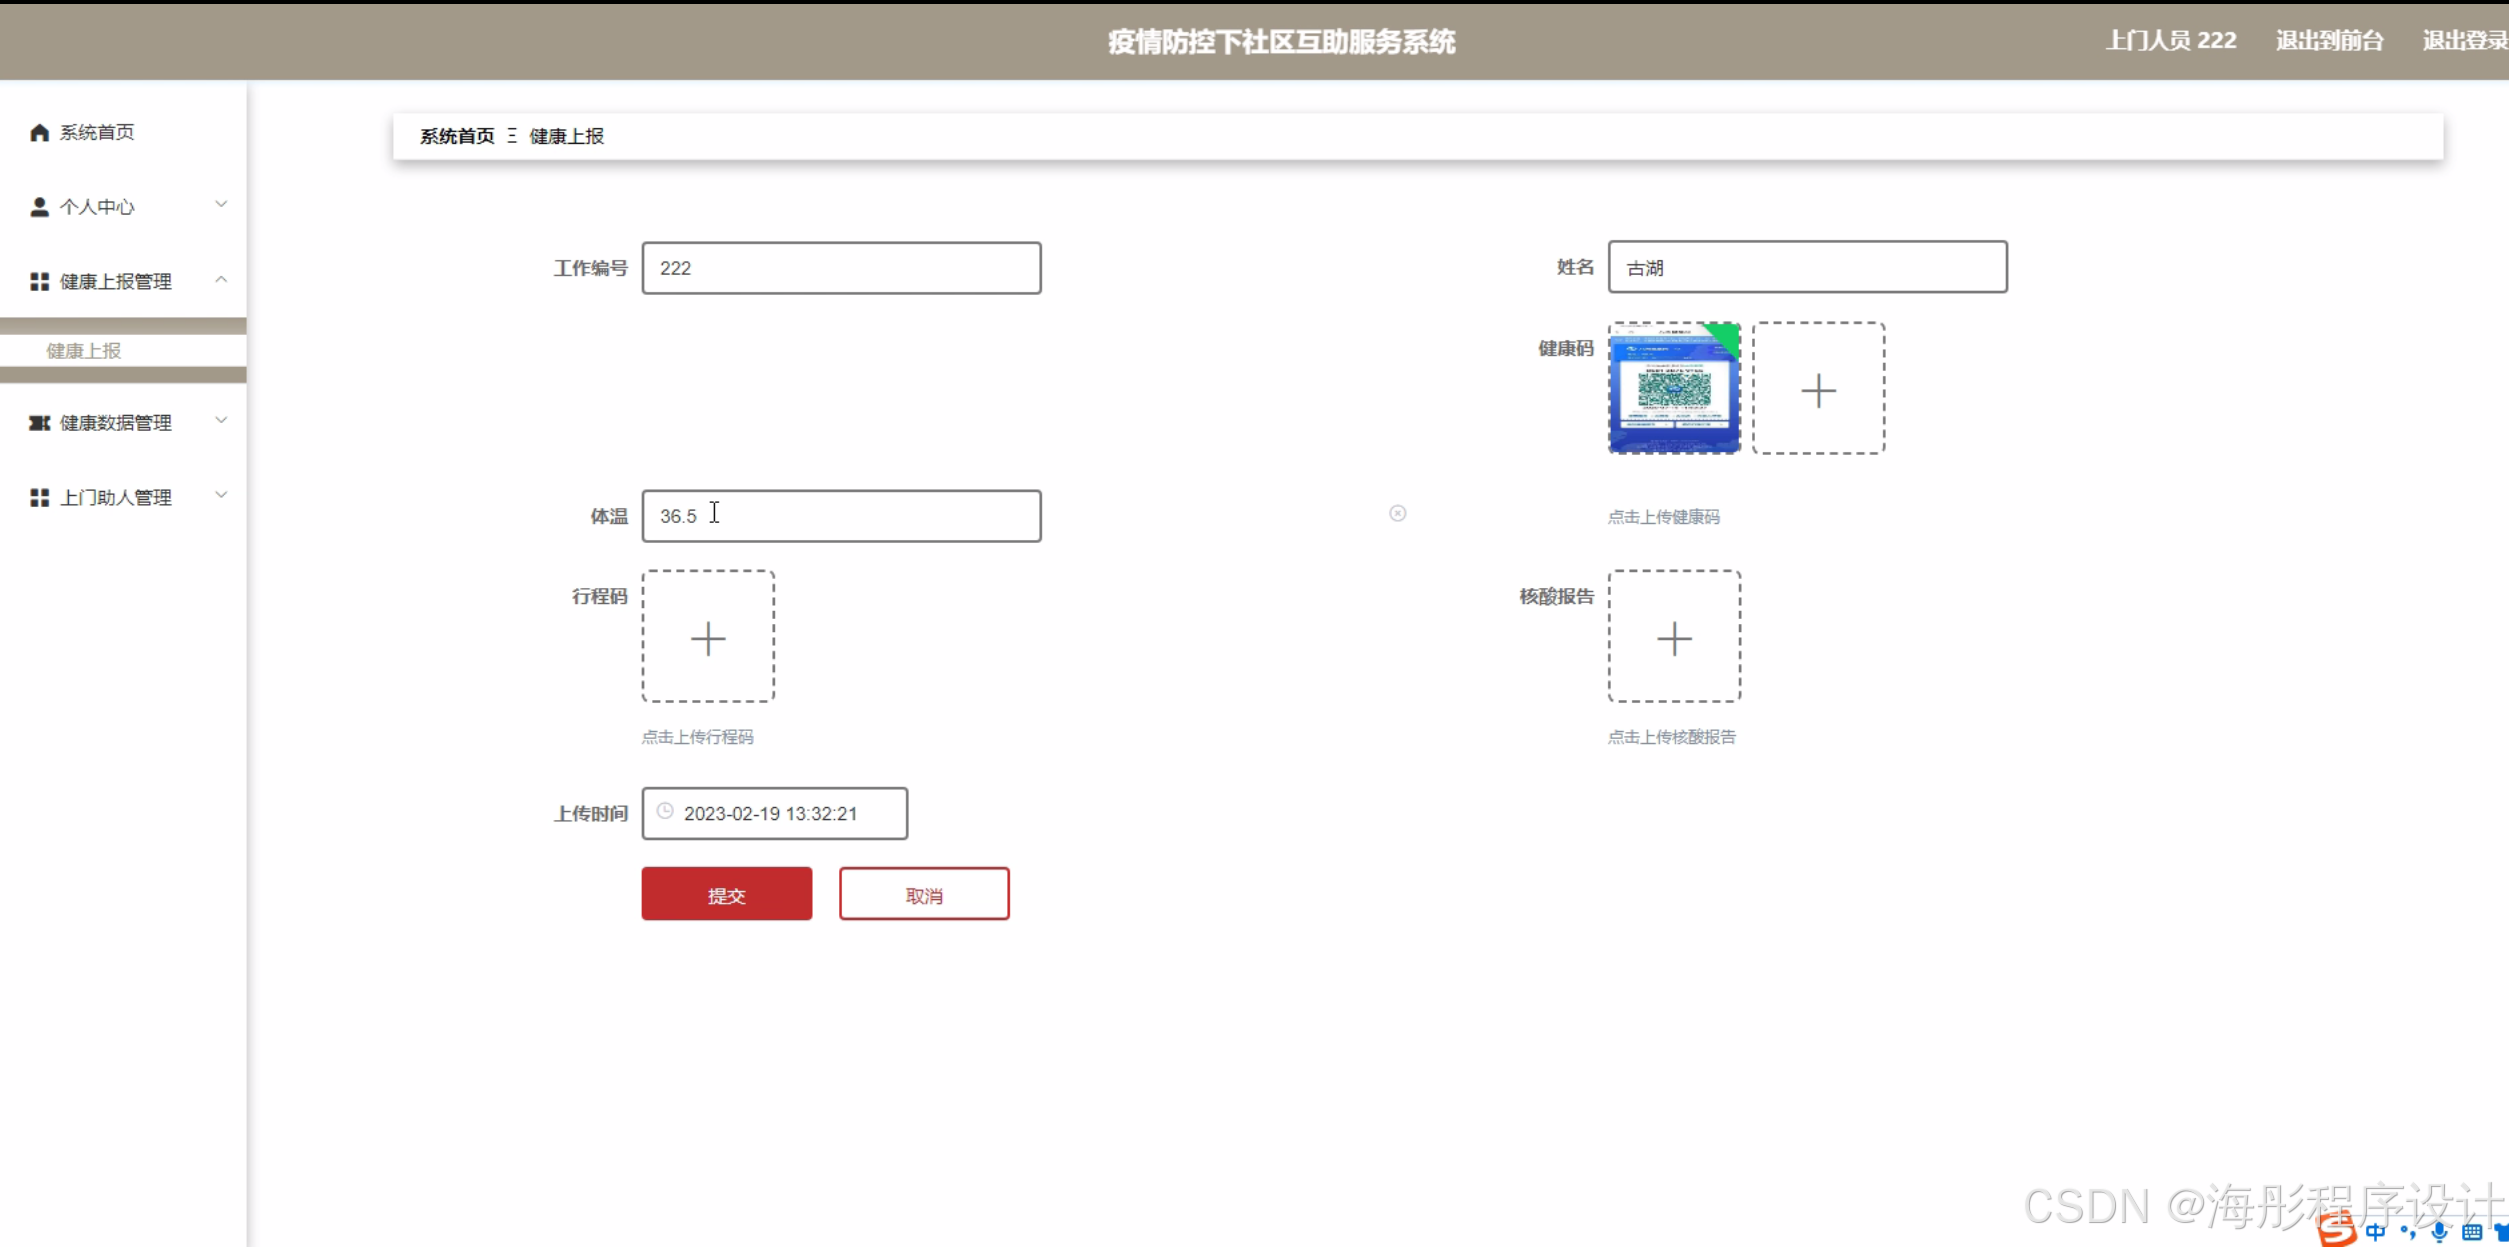Click plus box to add another 健康码
Screen dimensions: 2509x1247
click(1818, 389)
